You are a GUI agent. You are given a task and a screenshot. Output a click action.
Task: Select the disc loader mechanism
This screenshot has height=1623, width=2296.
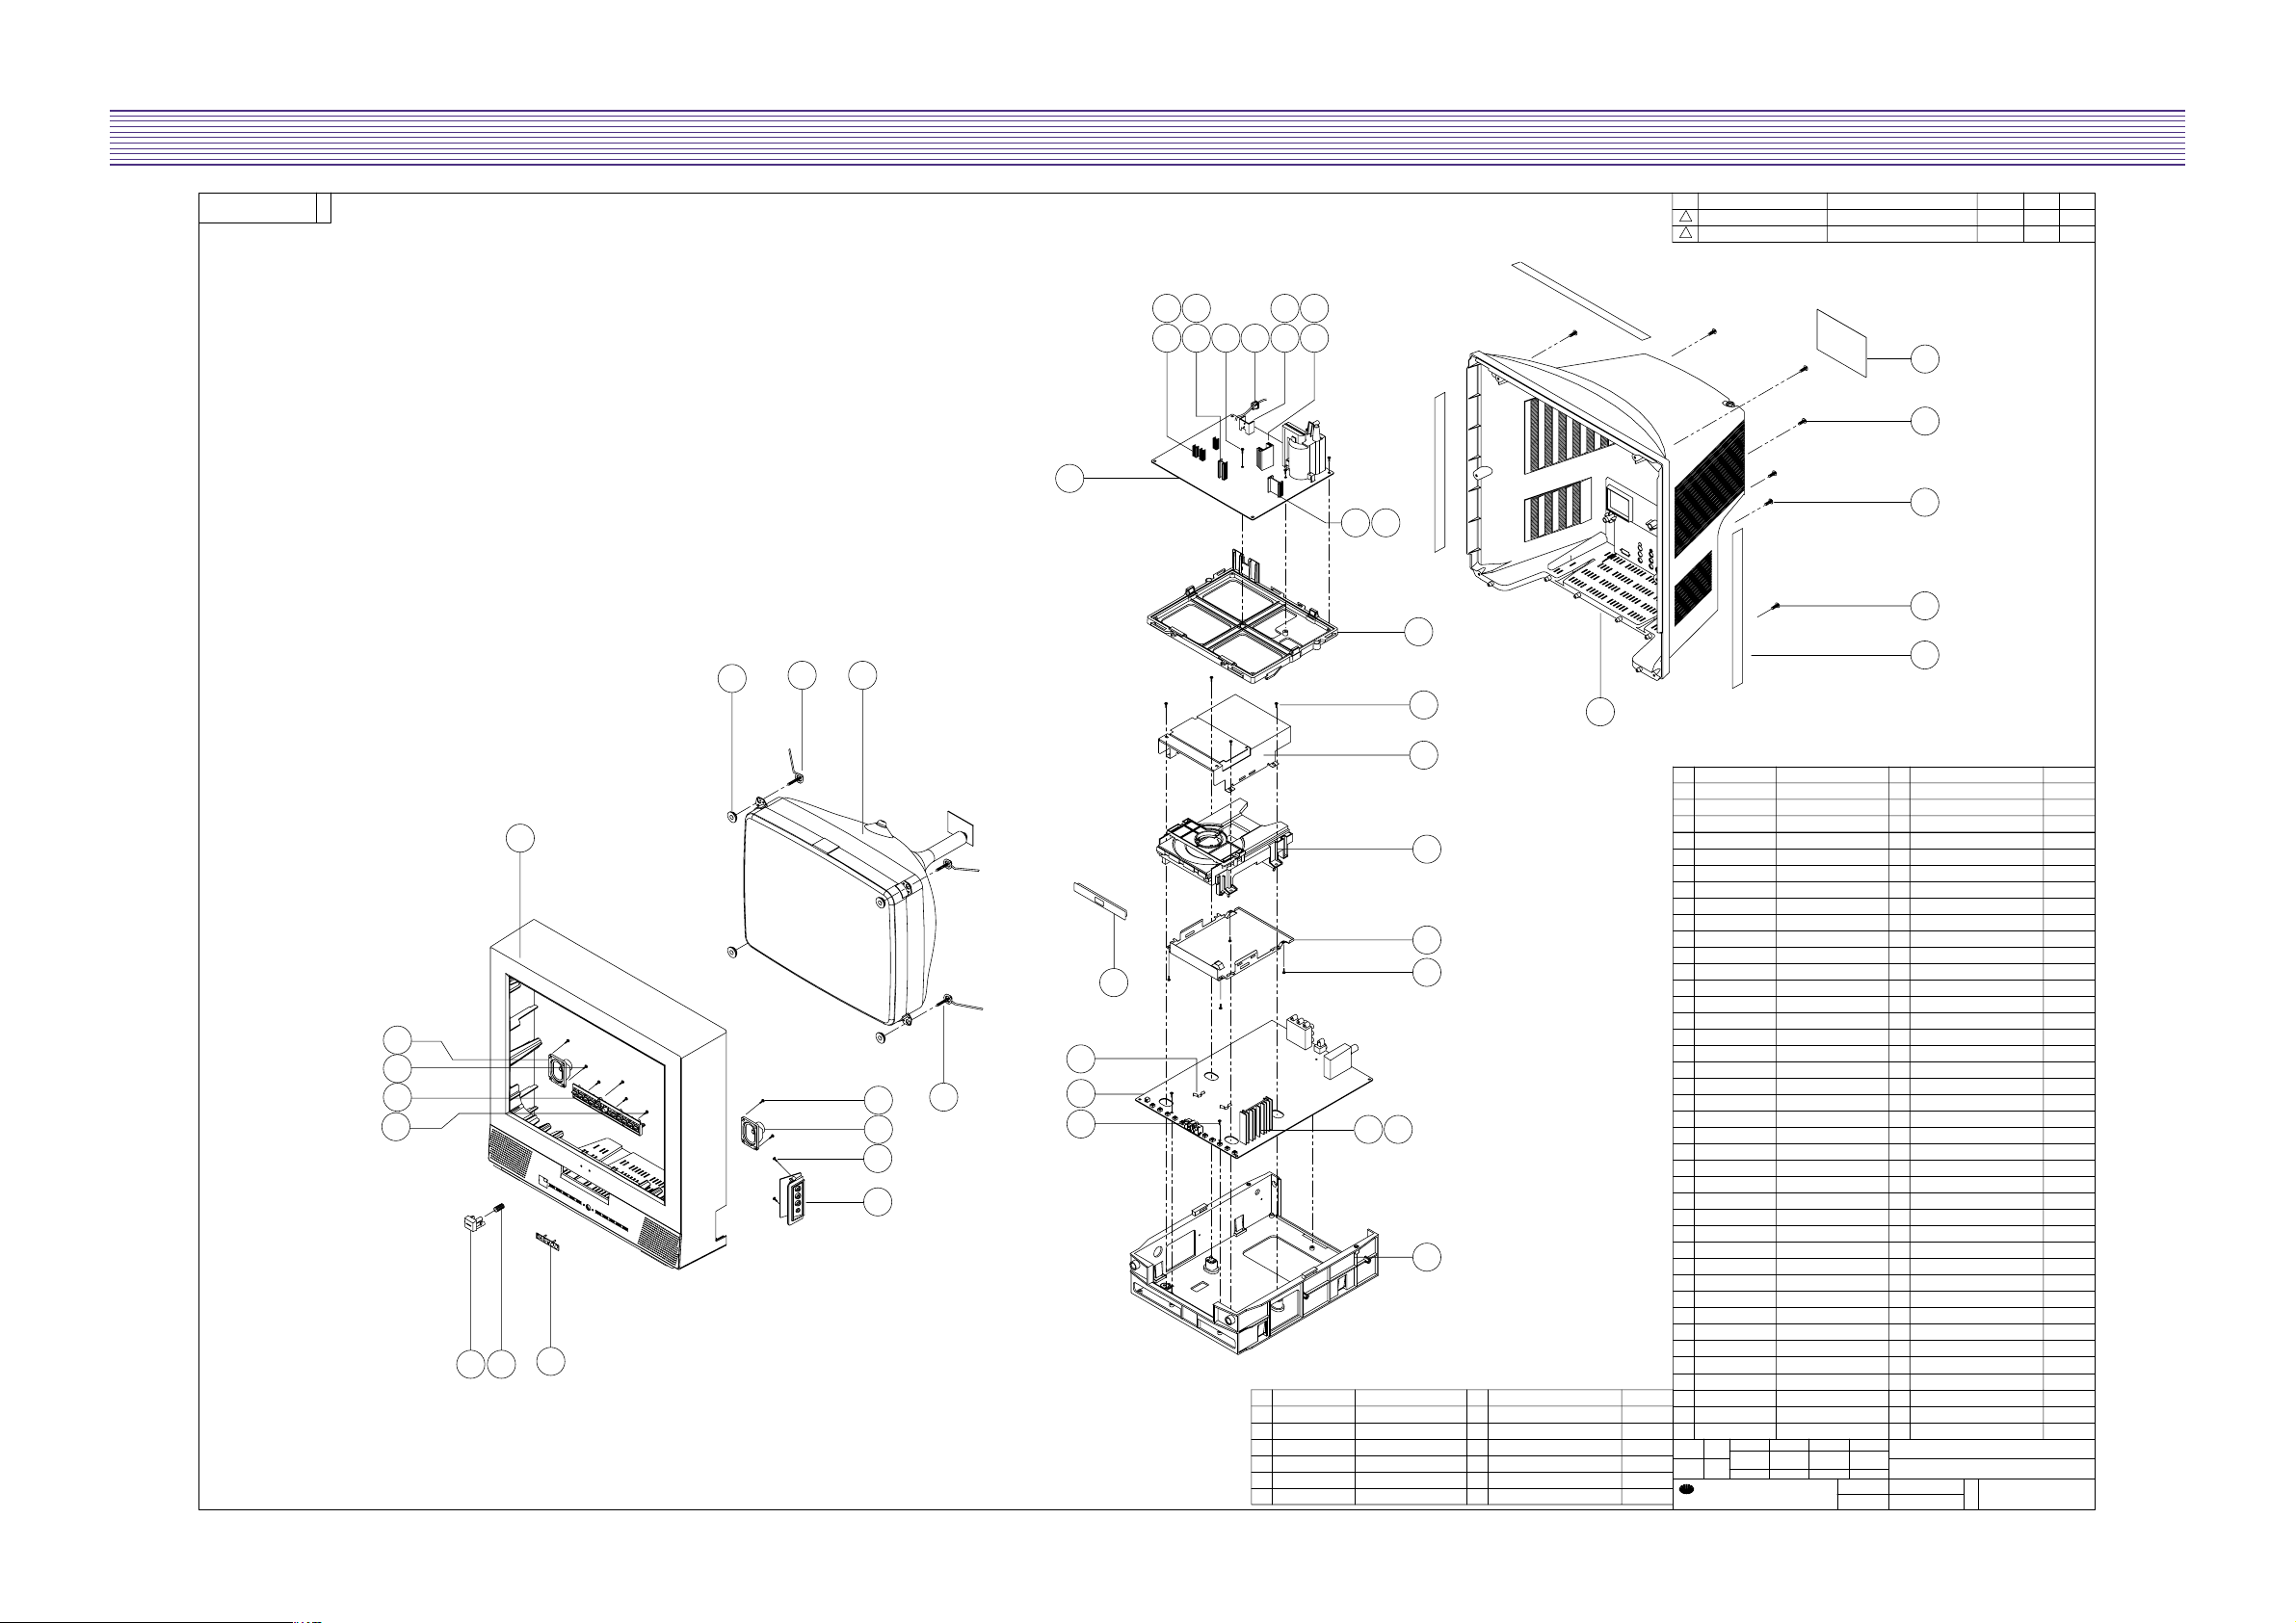coord(1225,849)
